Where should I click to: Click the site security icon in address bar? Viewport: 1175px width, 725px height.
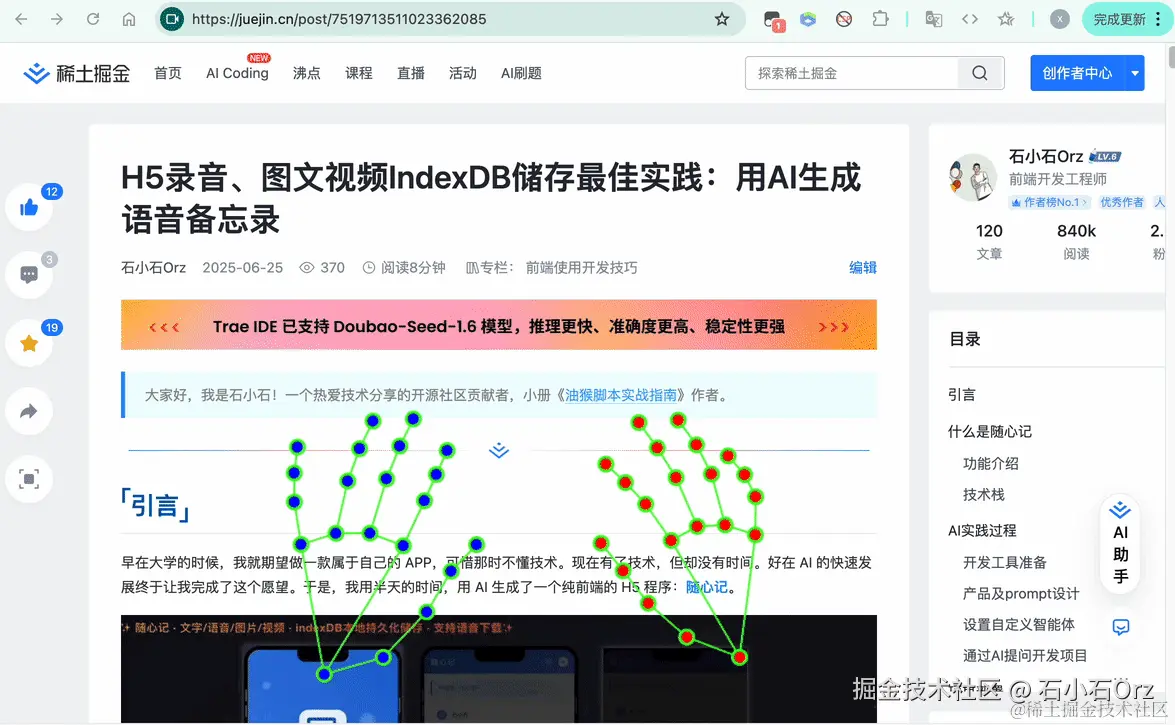(172, 19)
